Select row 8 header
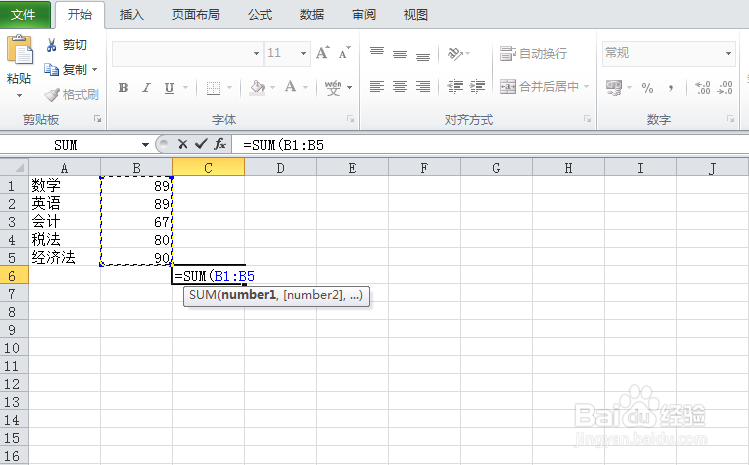 click(14, 312)
